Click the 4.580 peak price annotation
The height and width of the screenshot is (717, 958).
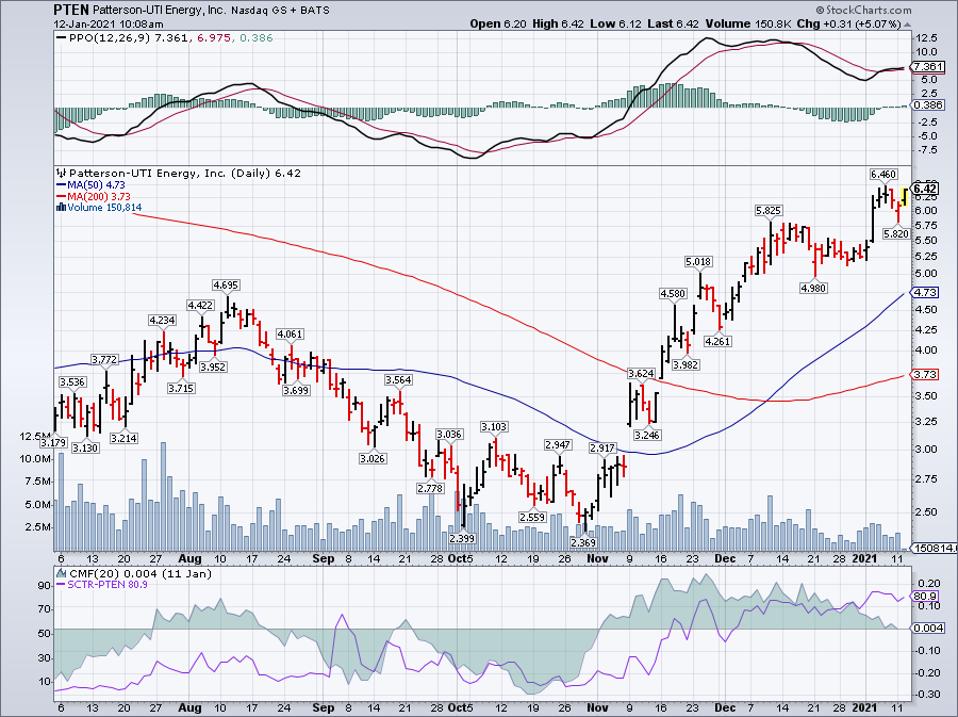pos(673,294)
